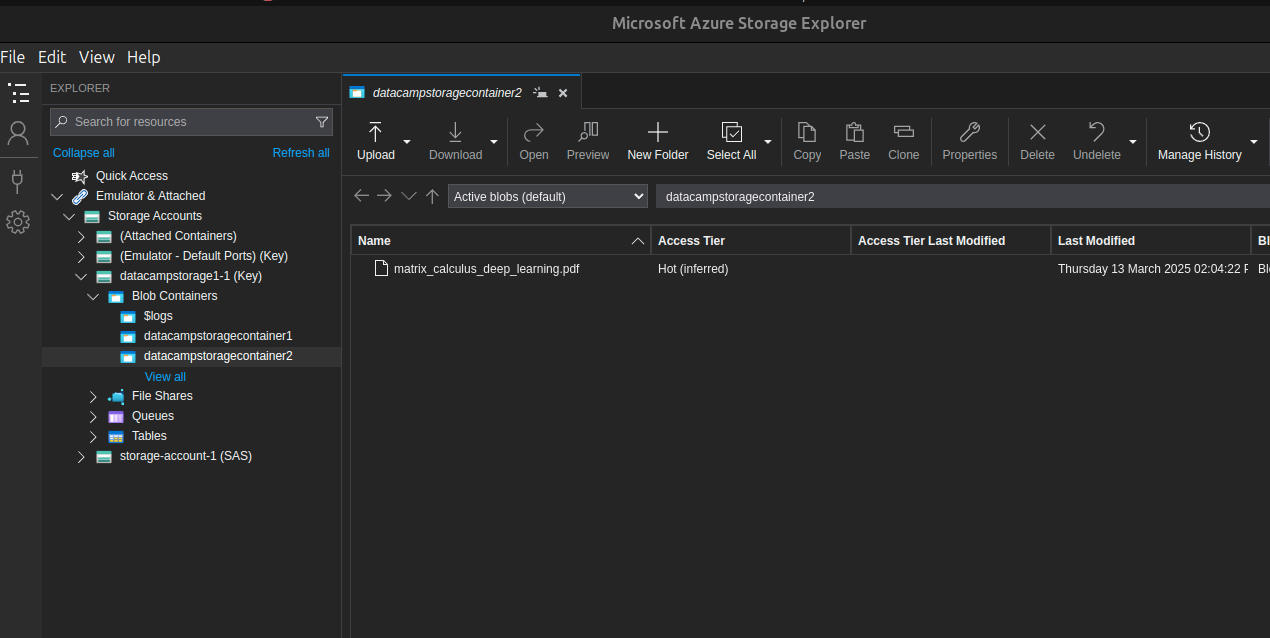The width and height of the screenshot is (1270, 638).
Task: Click the Refresh all link
Action: pyautogui.click(x=301, y=153)
